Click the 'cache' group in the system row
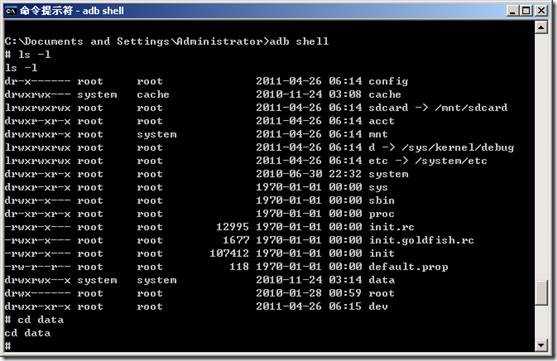The image size is (557, 361). coord(153,95)
